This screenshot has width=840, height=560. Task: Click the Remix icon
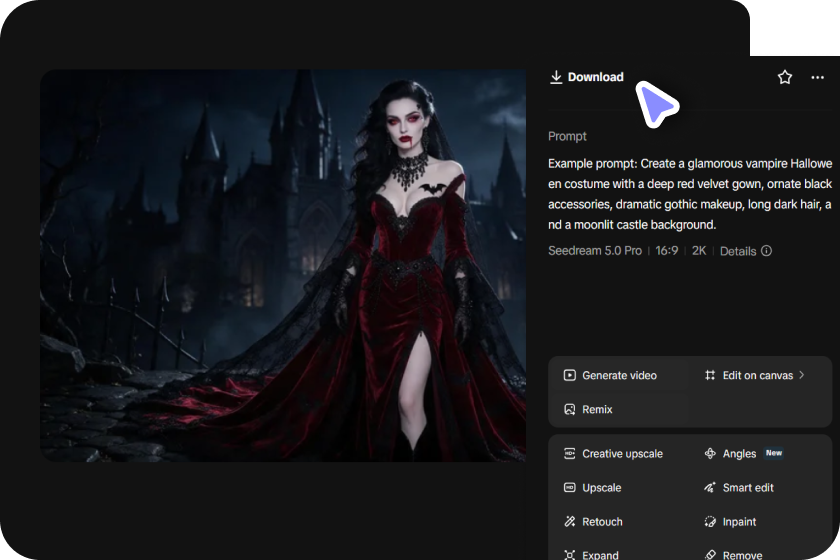pos(569,409)
